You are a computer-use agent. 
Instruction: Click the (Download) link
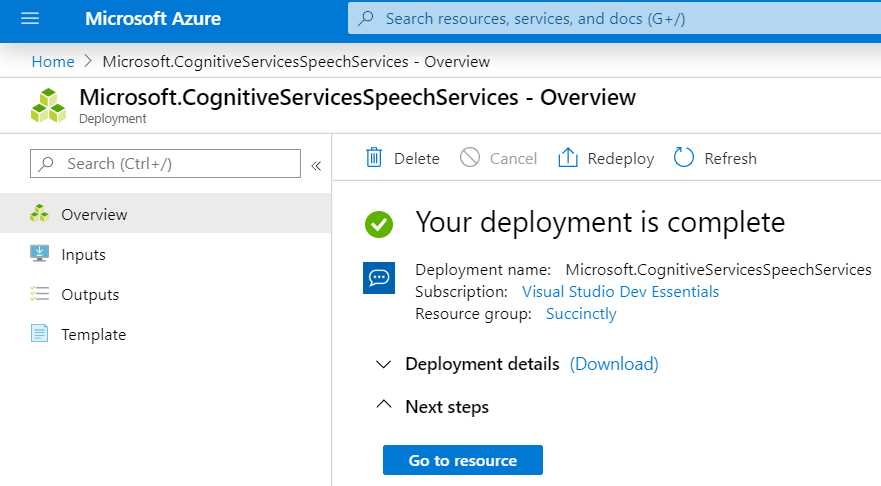[x=614, y=364]
